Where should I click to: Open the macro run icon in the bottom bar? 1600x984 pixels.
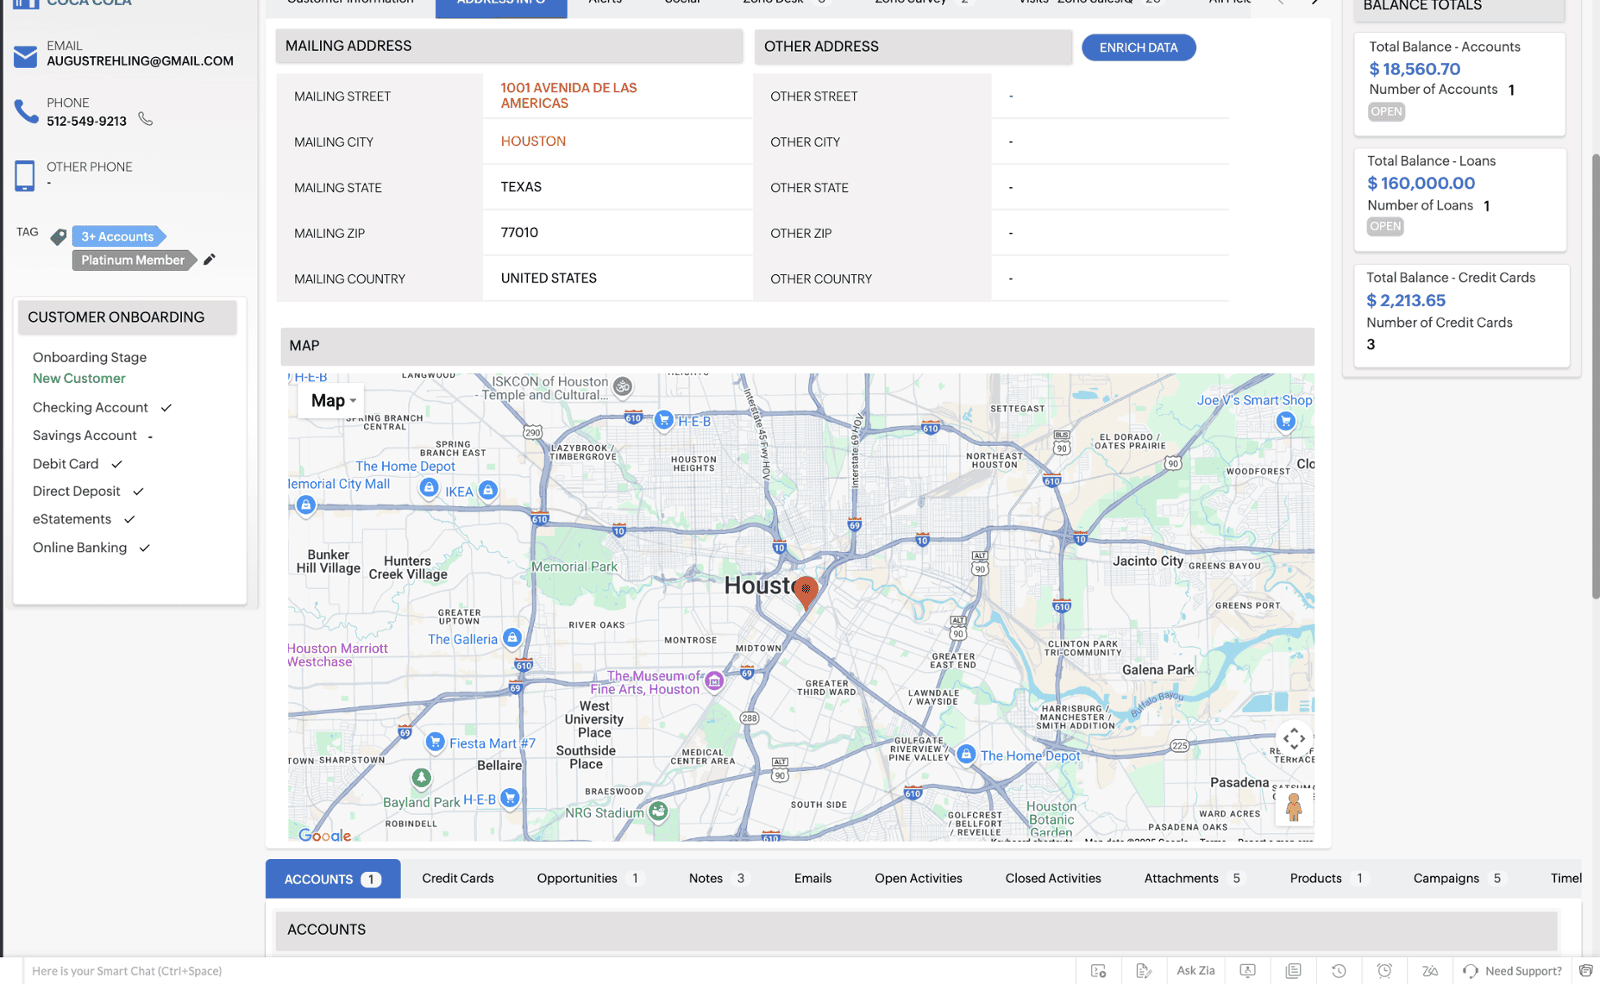click(x=1098, y=971)
